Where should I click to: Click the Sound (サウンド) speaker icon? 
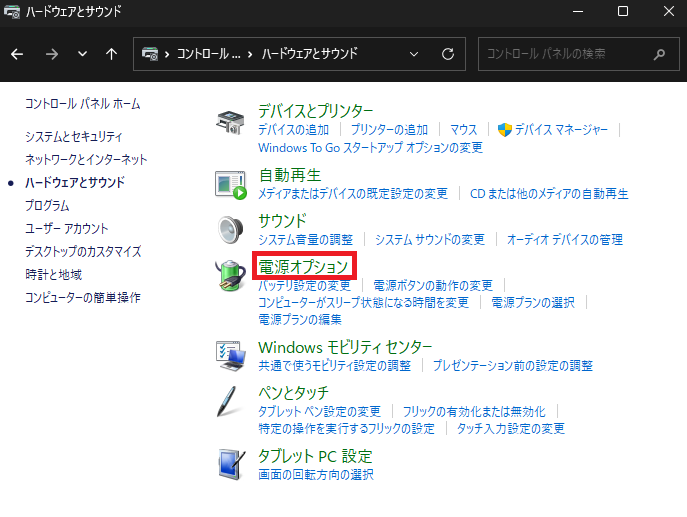232,229
